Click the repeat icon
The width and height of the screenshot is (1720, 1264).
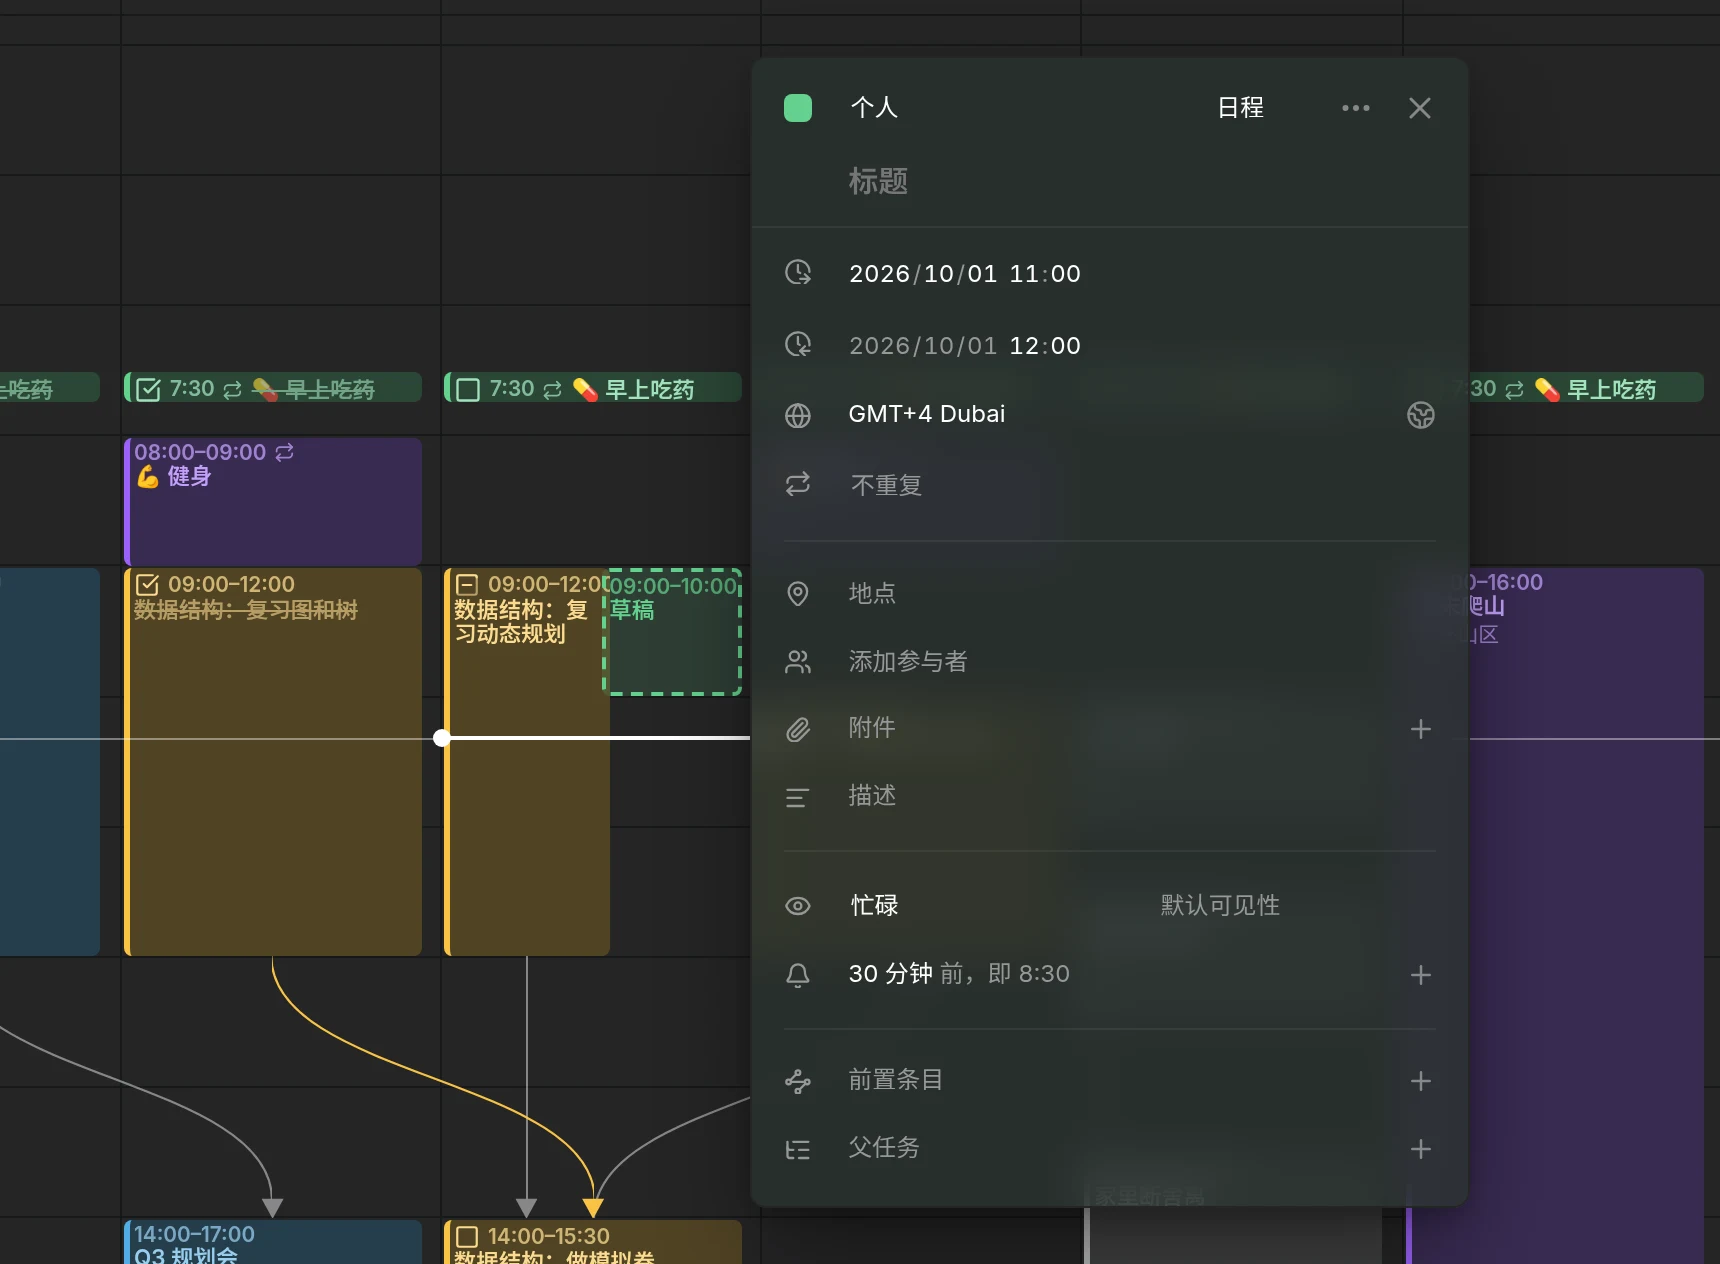(x=798, y=485)
